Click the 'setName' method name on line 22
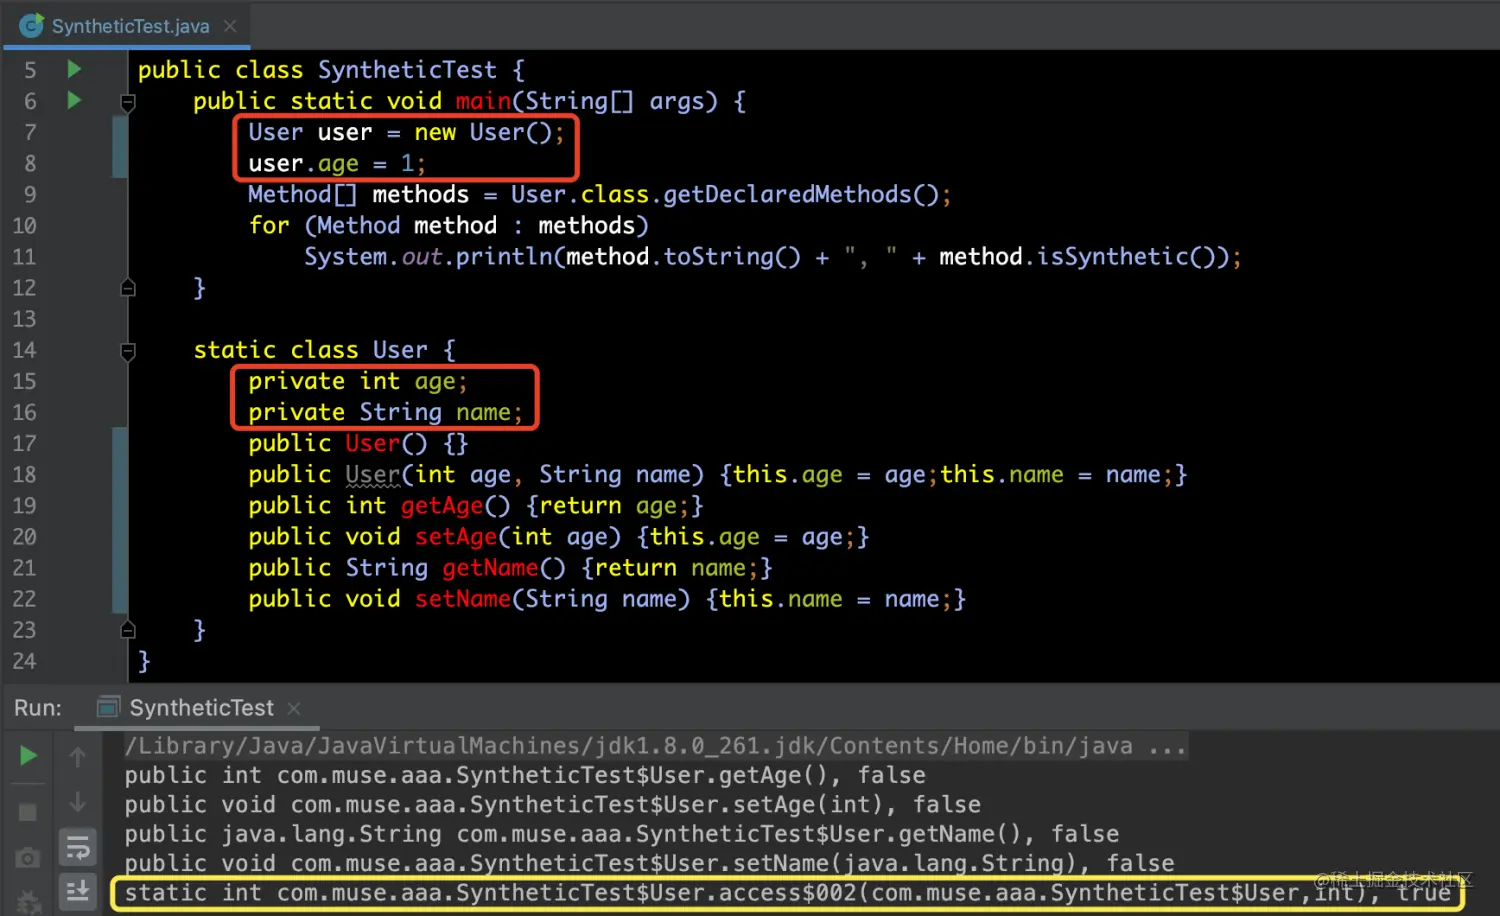 click(462, 599)
